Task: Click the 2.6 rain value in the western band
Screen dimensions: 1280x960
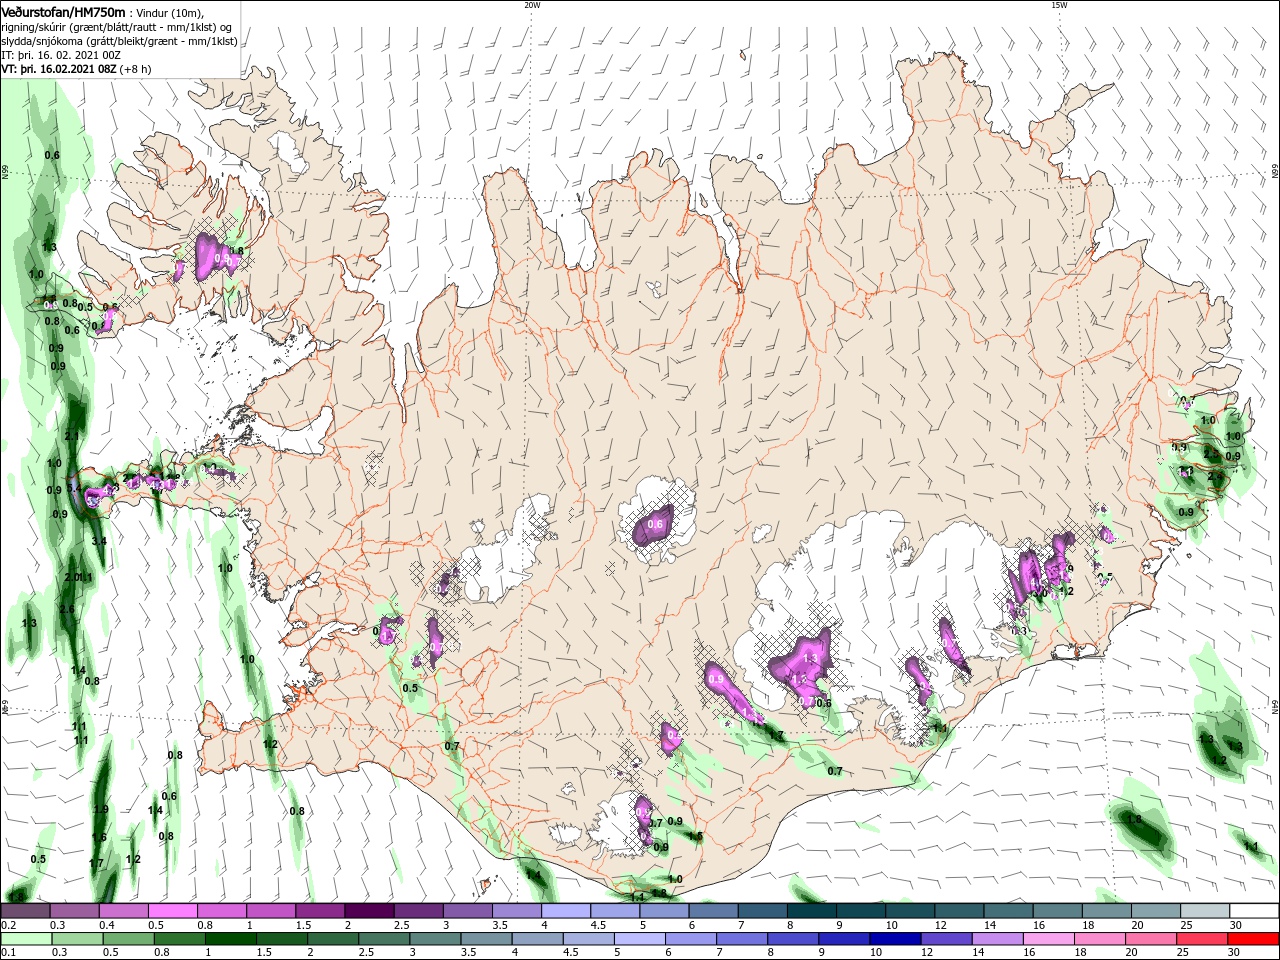Action: pos(67,609)
